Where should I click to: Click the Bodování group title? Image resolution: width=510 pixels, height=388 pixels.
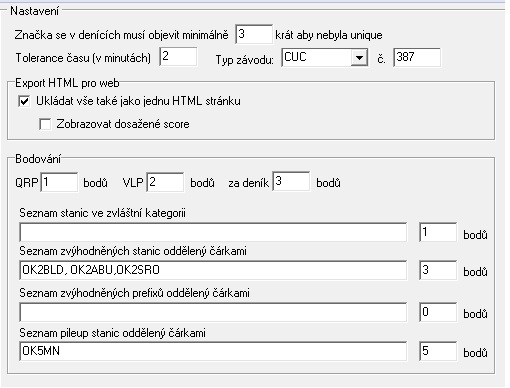(x=38, y=159)
